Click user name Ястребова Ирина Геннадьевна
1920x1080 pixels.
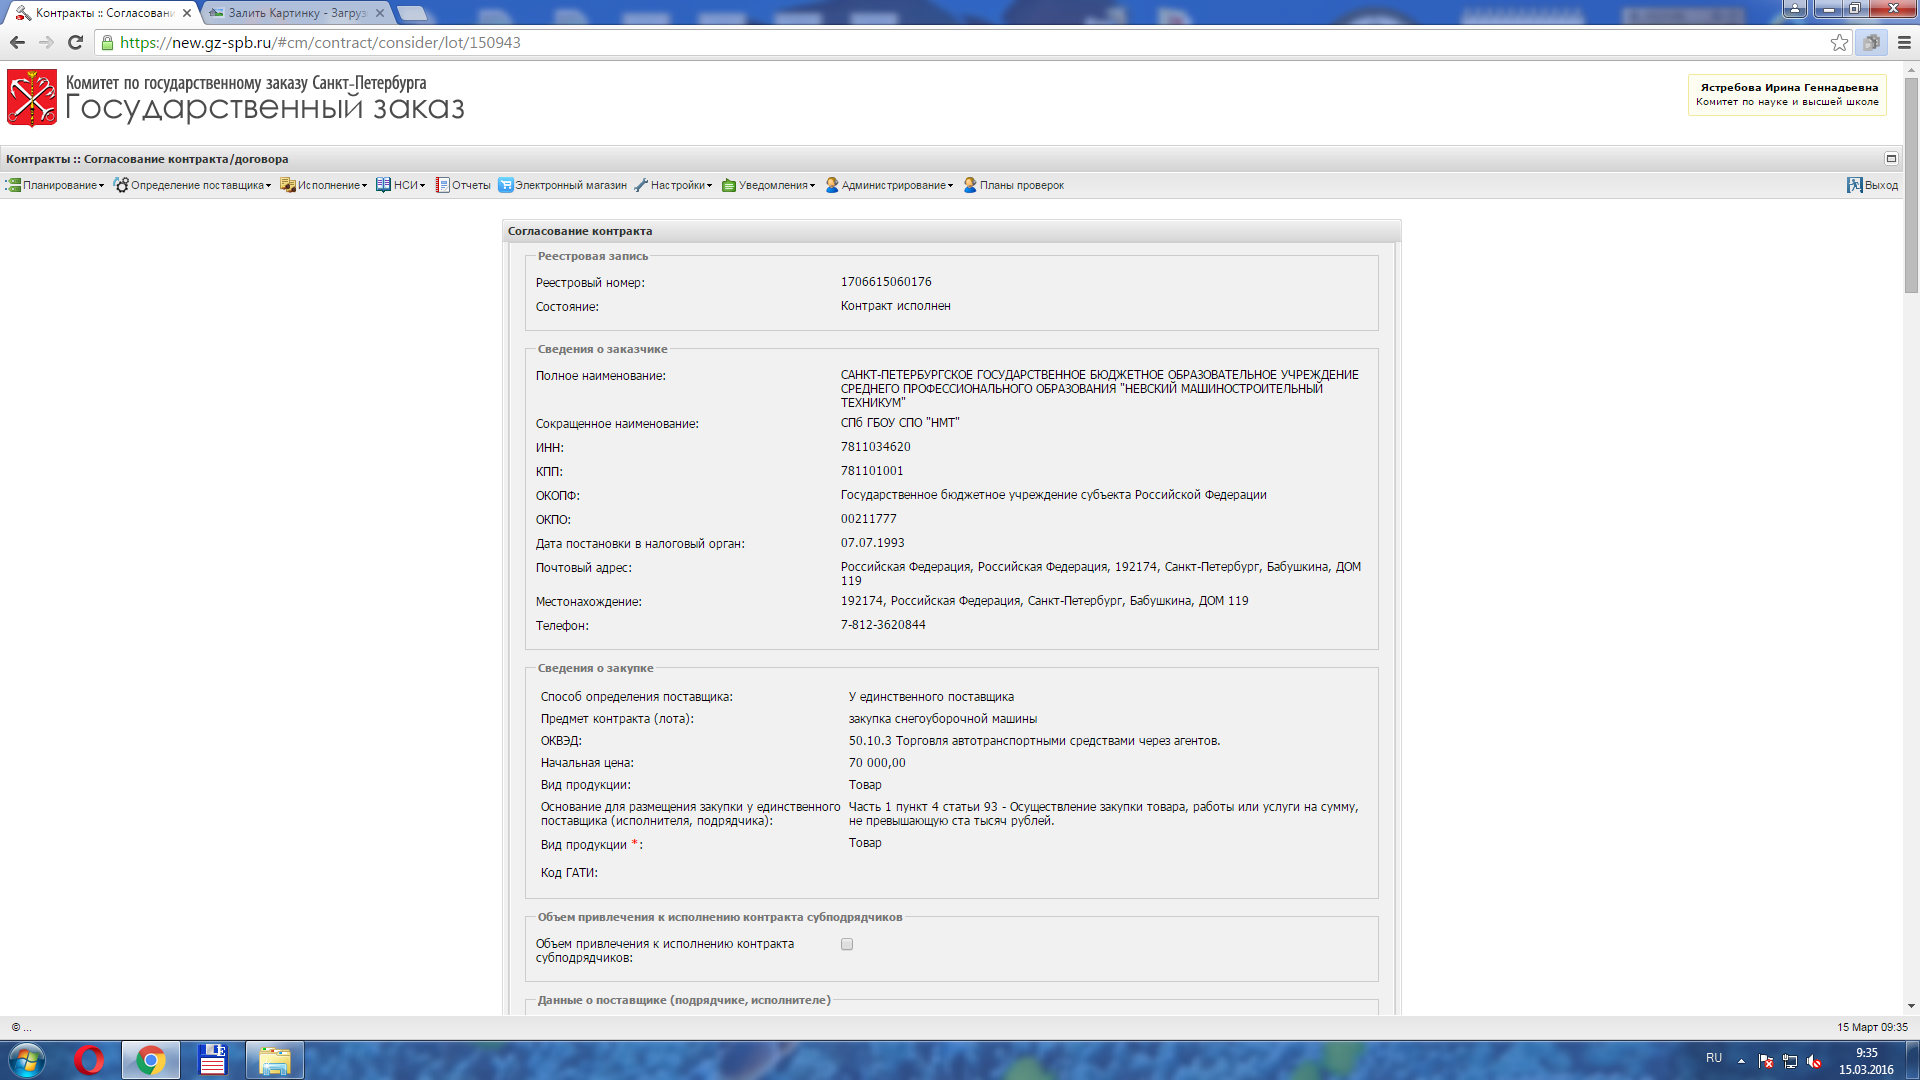[x=1788, y=87]
